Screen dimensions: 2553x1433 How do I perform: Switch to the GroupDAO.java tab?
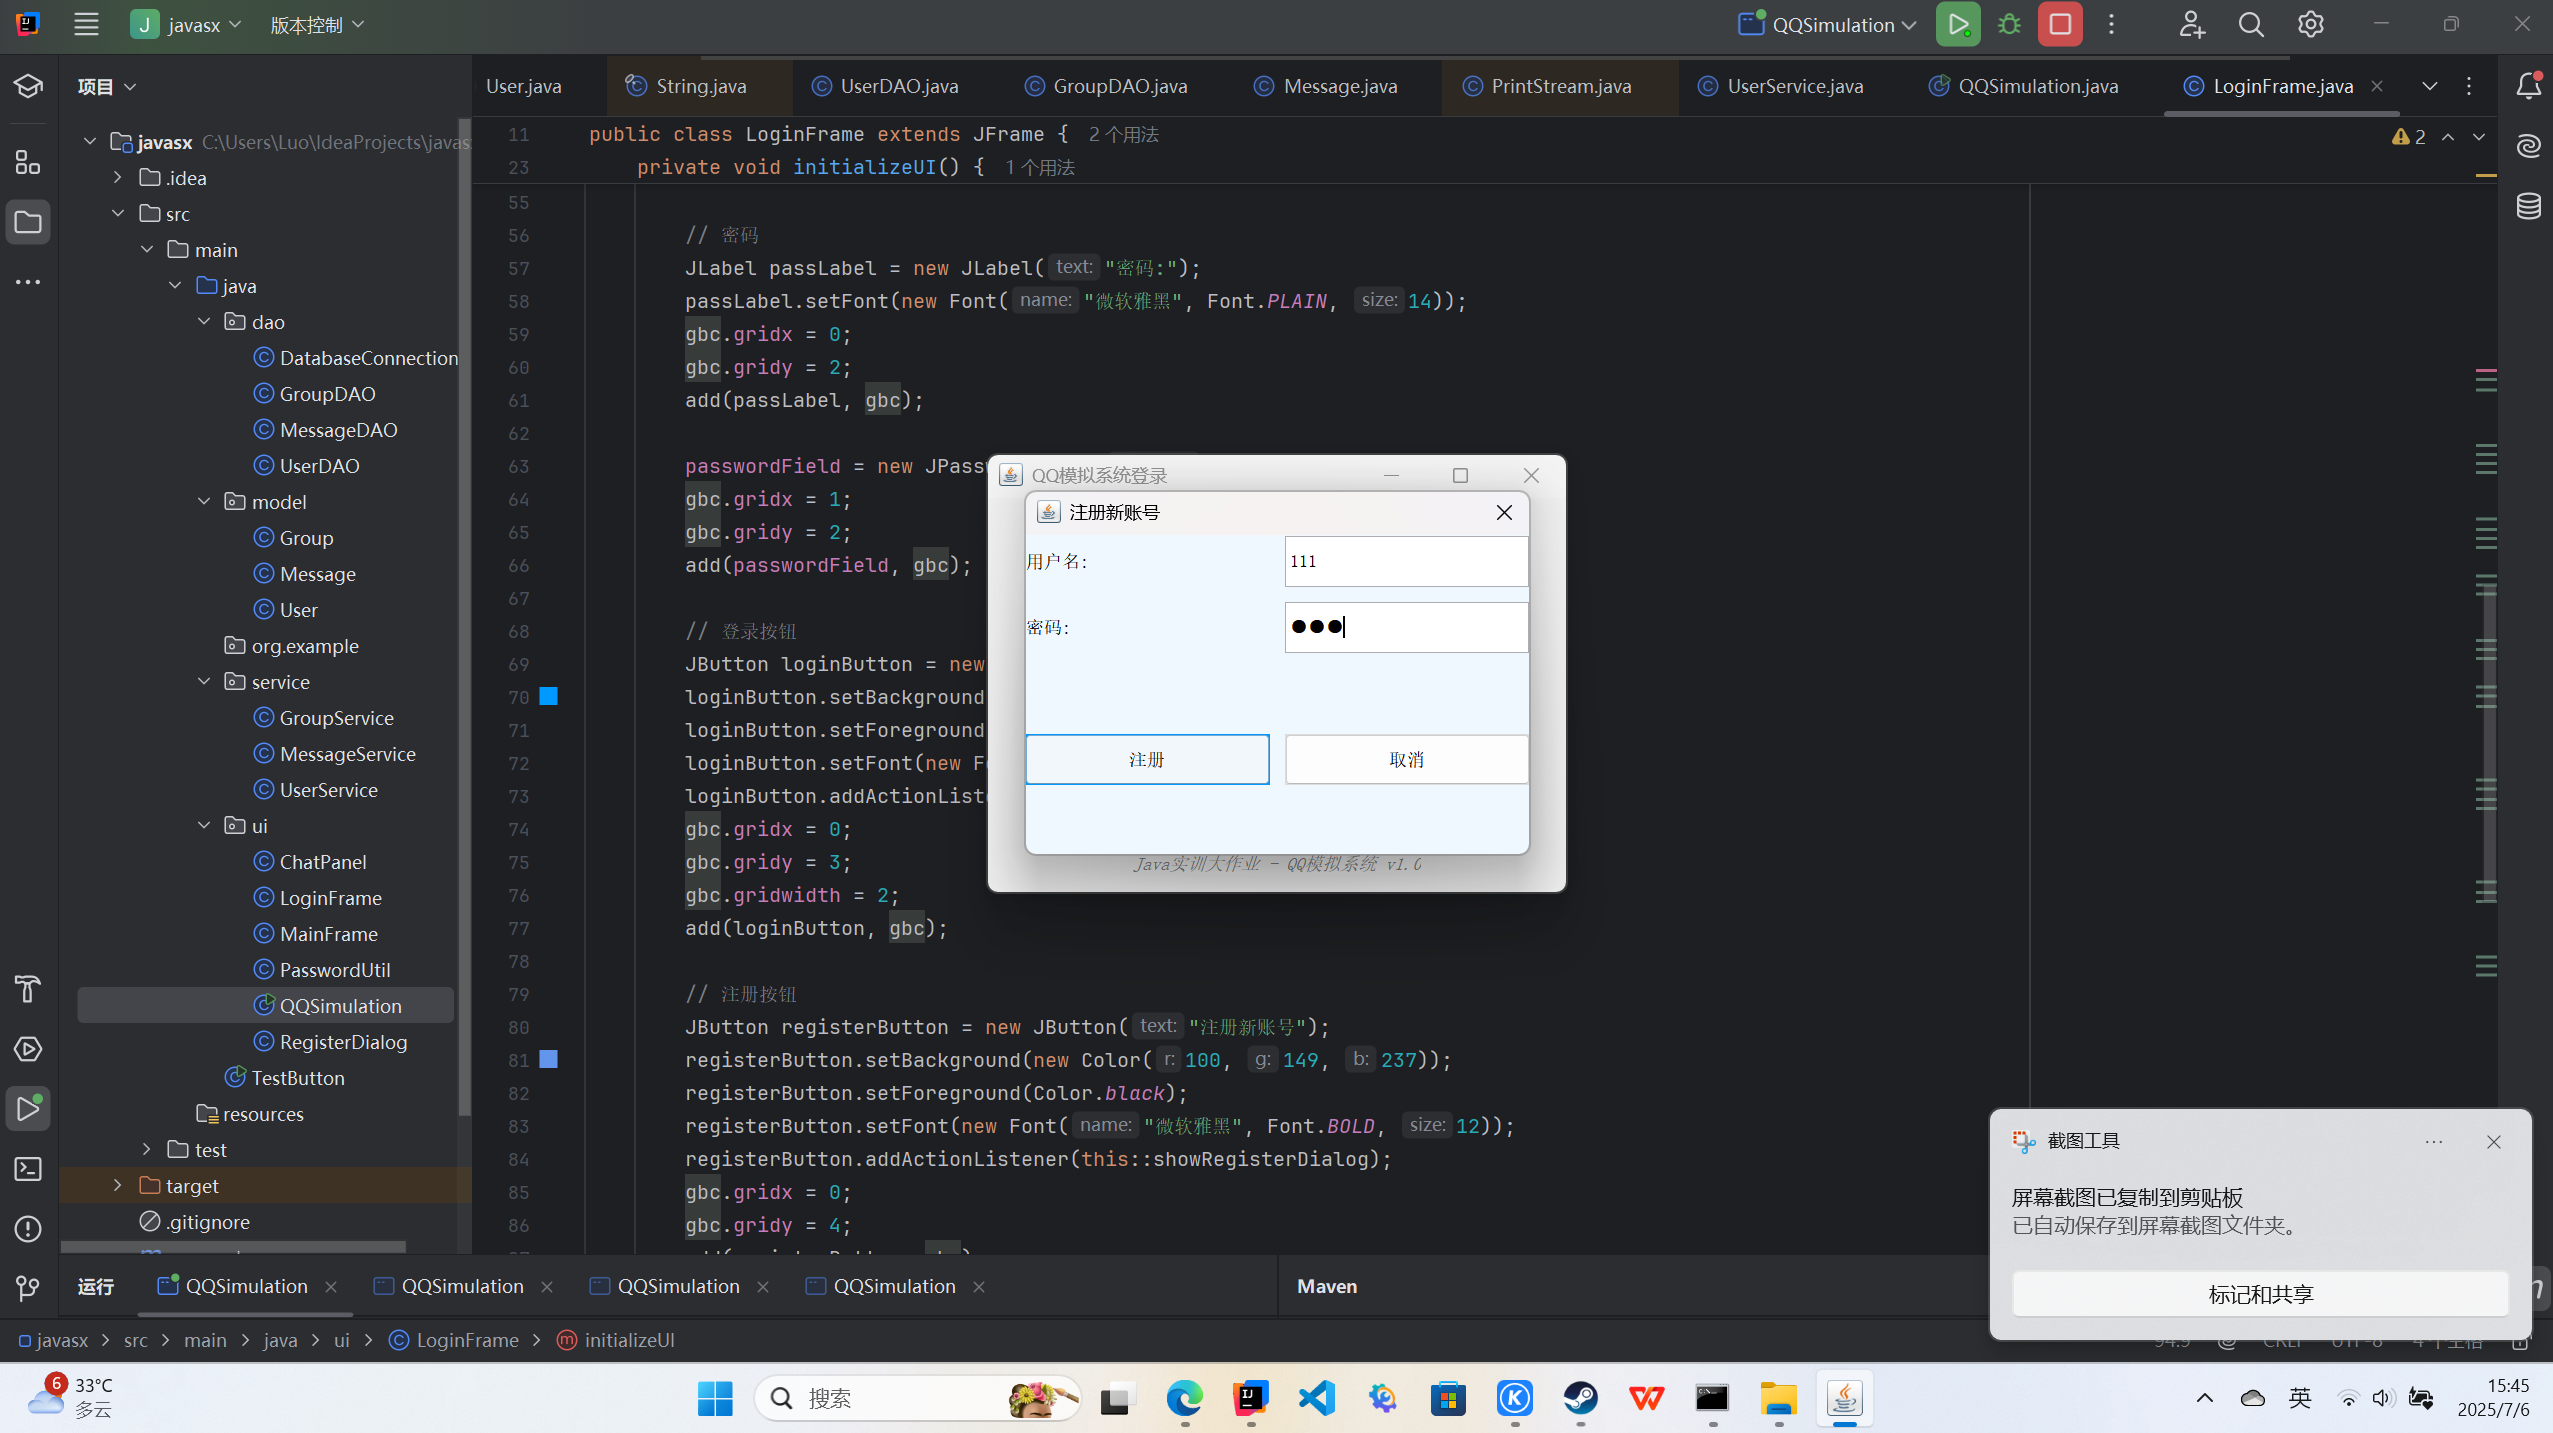coord(1119,86)
